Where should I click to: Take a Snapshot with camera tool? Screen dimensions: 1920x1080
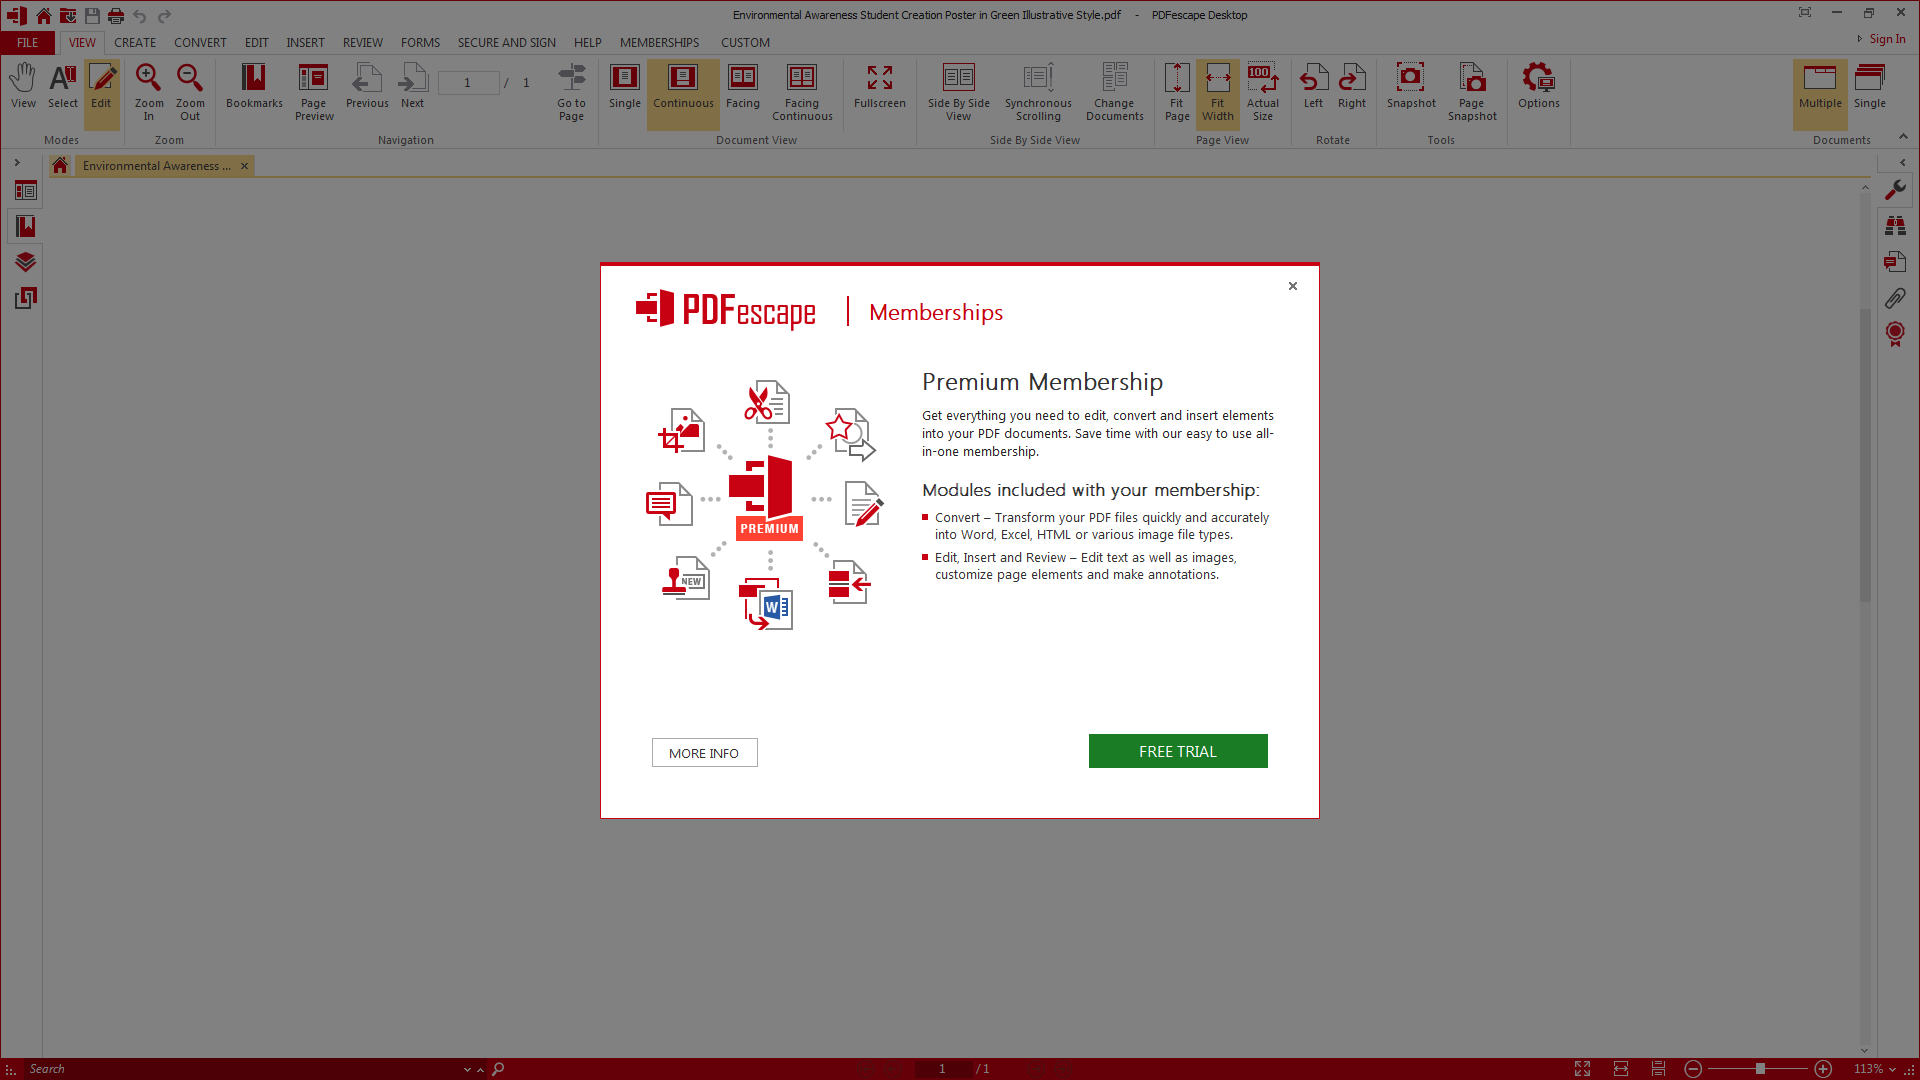coord(1411,87)
